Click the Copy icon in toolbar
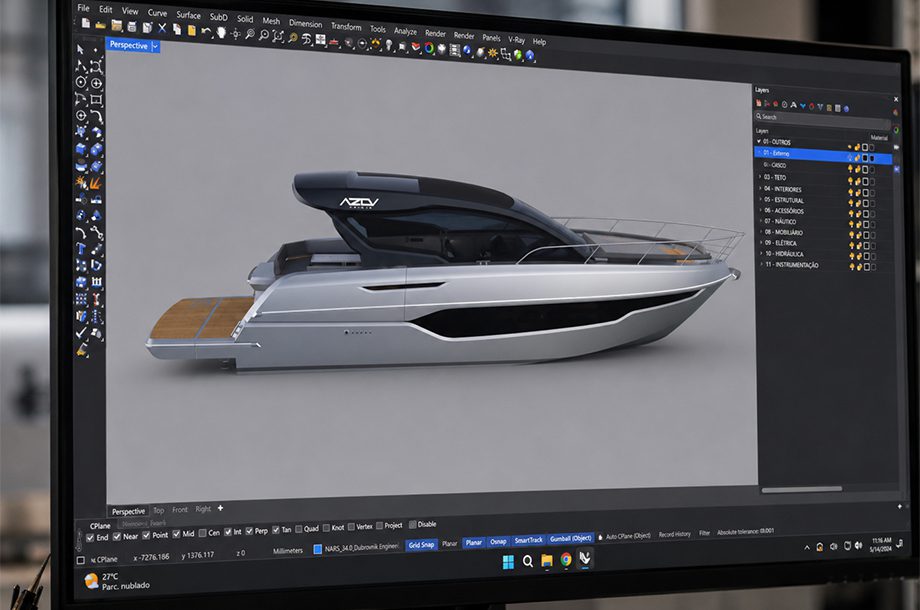 tap(177, 29)
